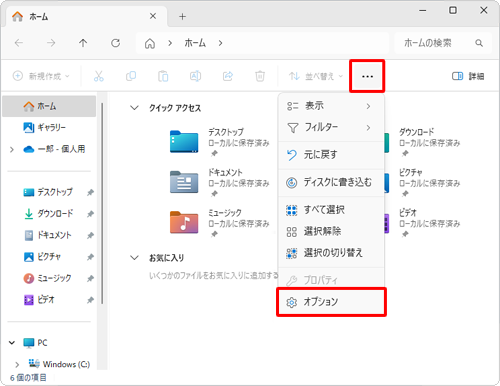Click the Copy toolbar icon
The image size is (500, 386).
131,76
